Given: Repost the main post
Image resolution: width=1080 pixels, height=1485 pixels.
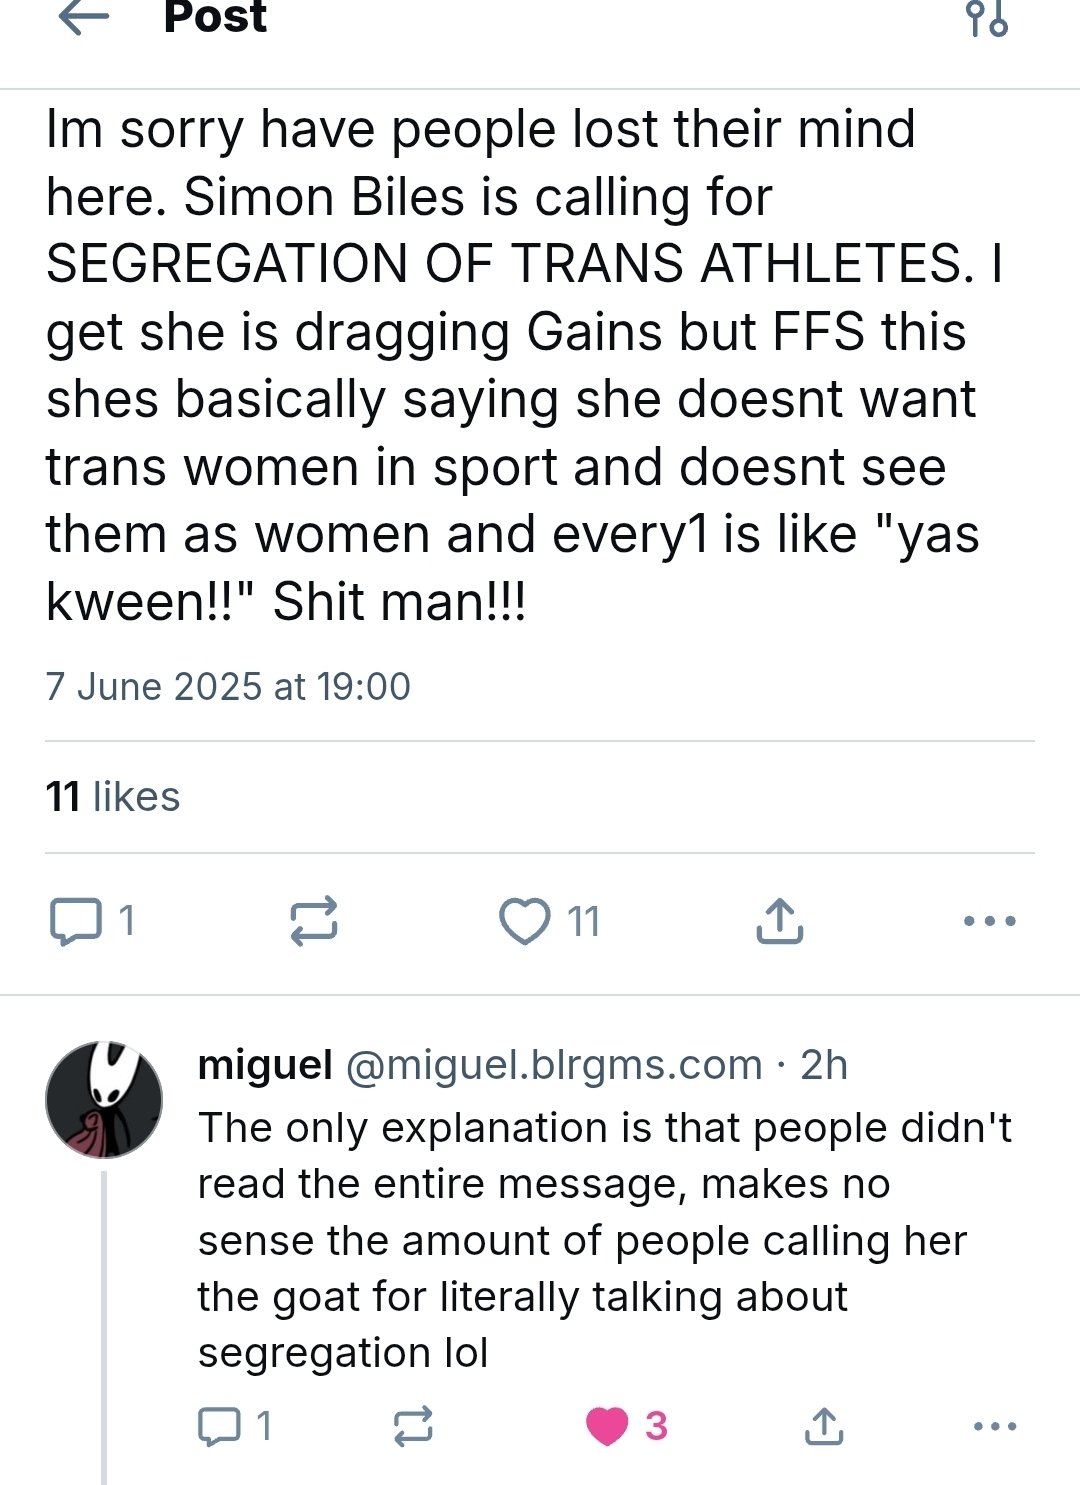Looking at the screenshot, I should 313,921.
